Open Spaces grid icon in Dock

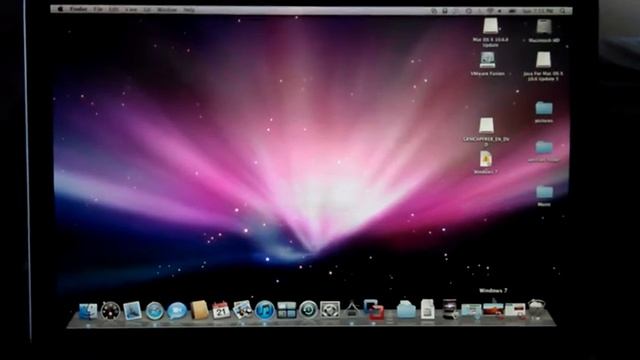click(x=287, y=310)
